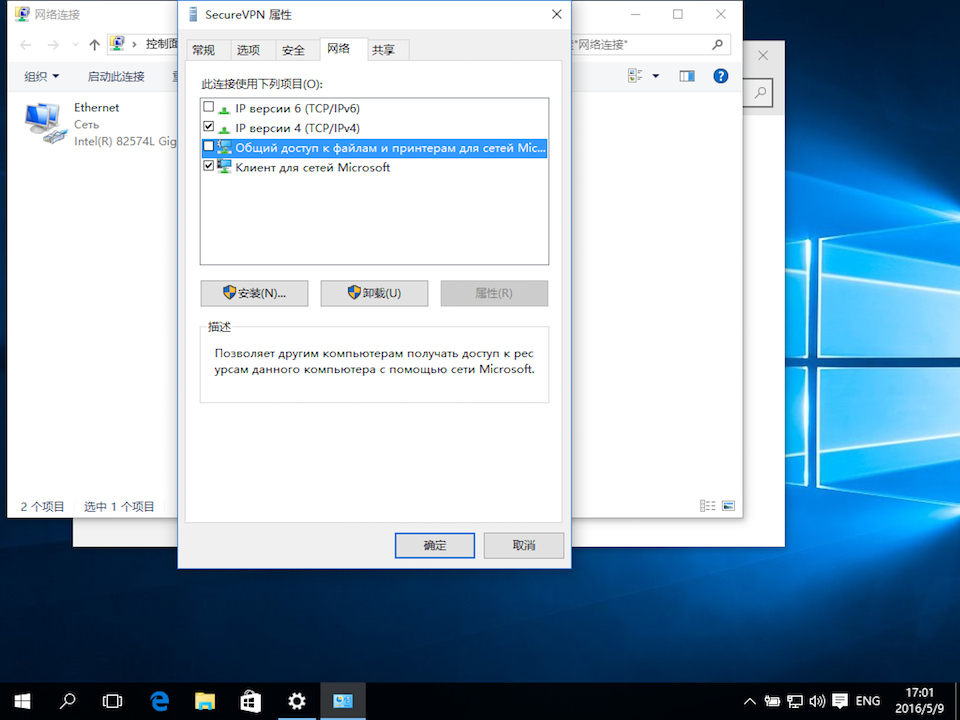Uncheck Клиент для сетей Microsoft checkbox
The height and width of the screenshot is (720, 960).
point(209,166)
